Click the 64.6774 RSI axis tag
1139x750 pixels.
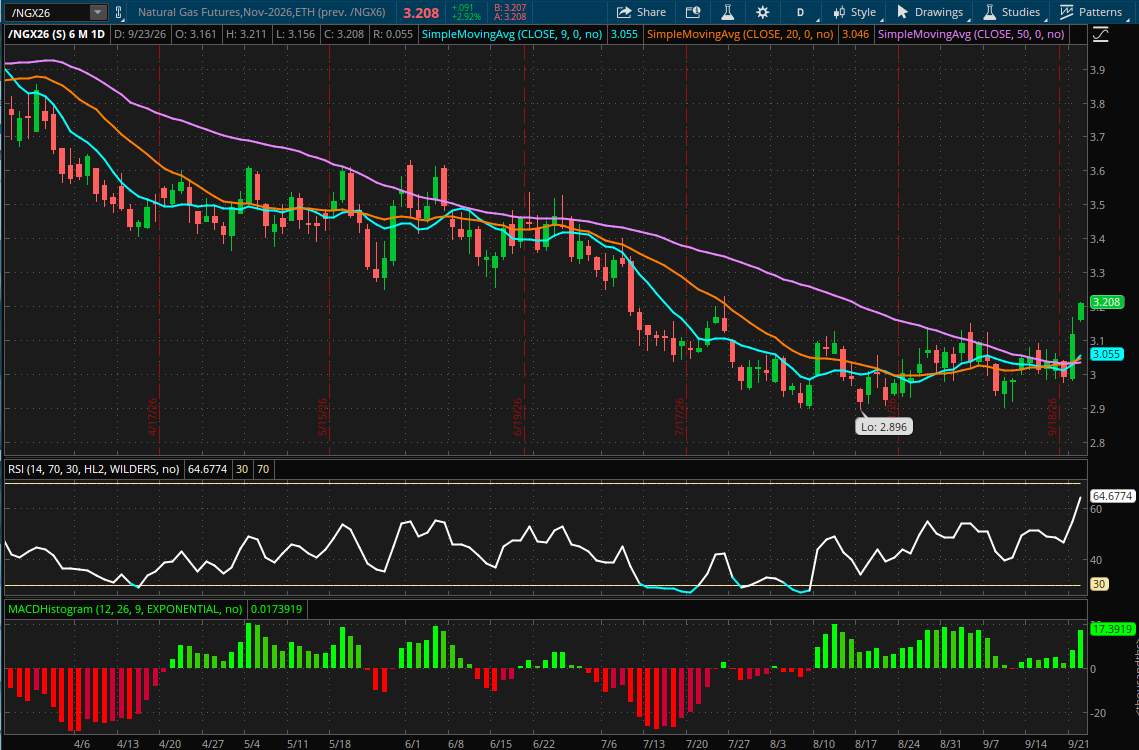coord(1112,496)
